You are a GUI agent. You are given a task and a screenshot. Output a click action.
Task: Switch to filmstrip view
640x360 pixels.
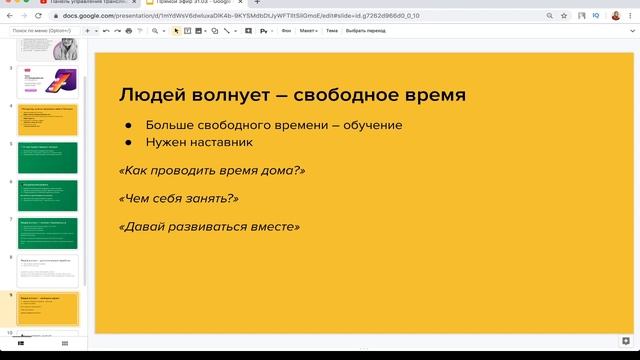click(x=21, y=343)
